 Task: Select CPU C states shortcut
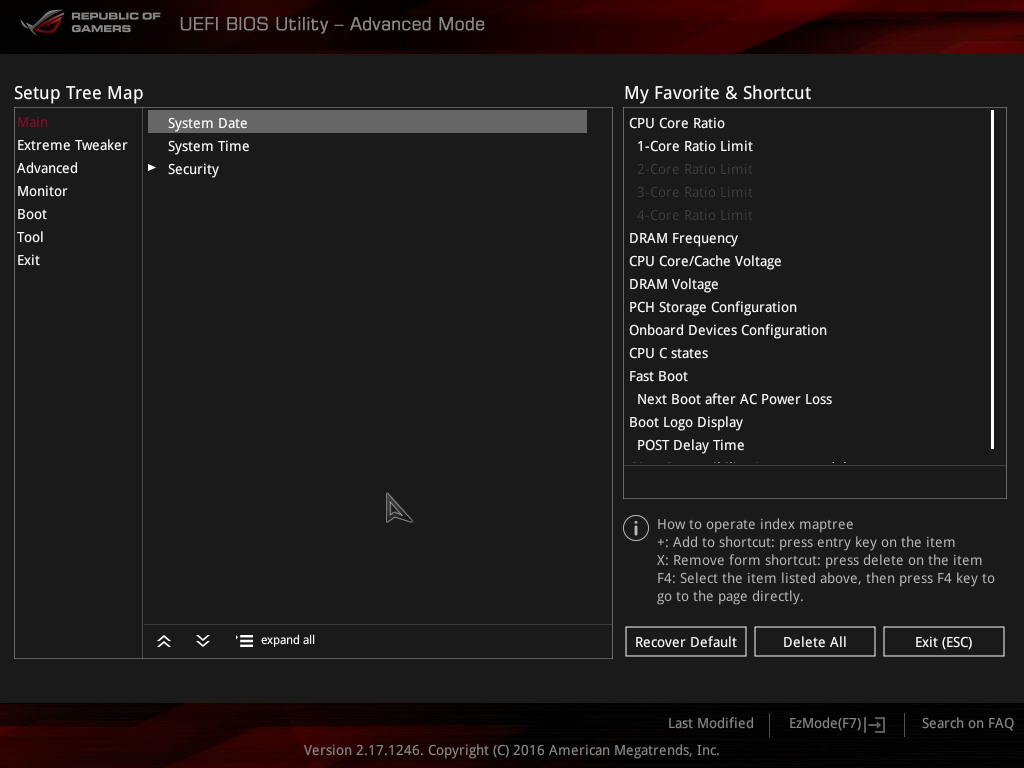click(x=668, y=353)
